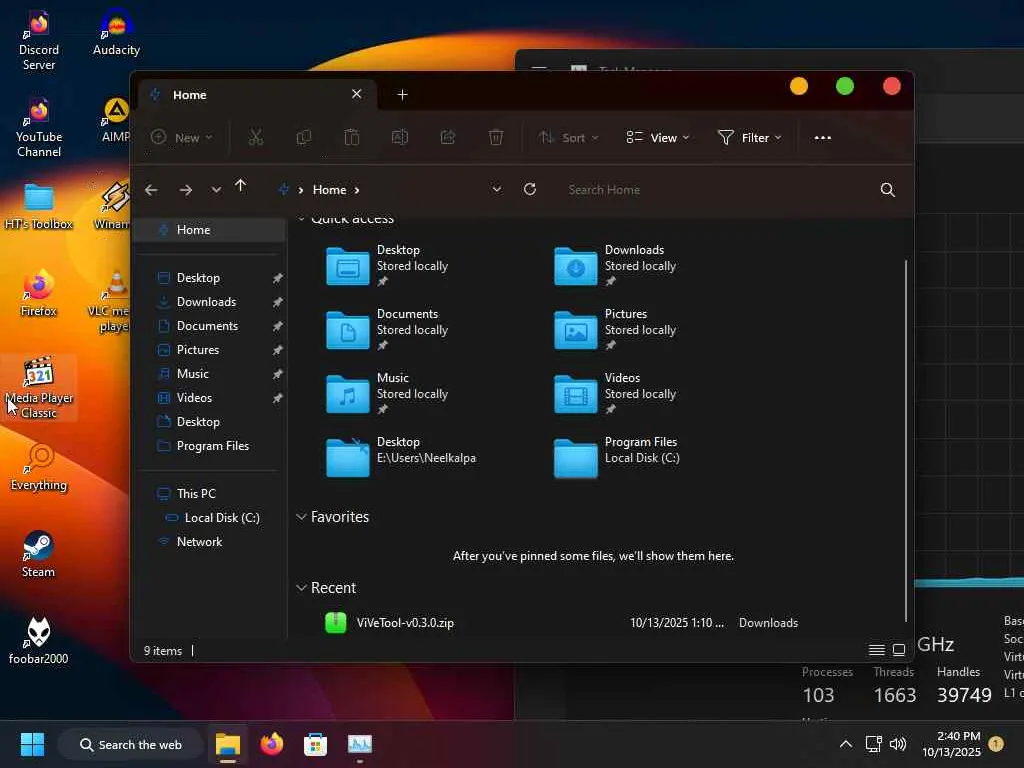Switch to details view in status bar
This screenshot has height=768, width=1024.
pos(876,650)
